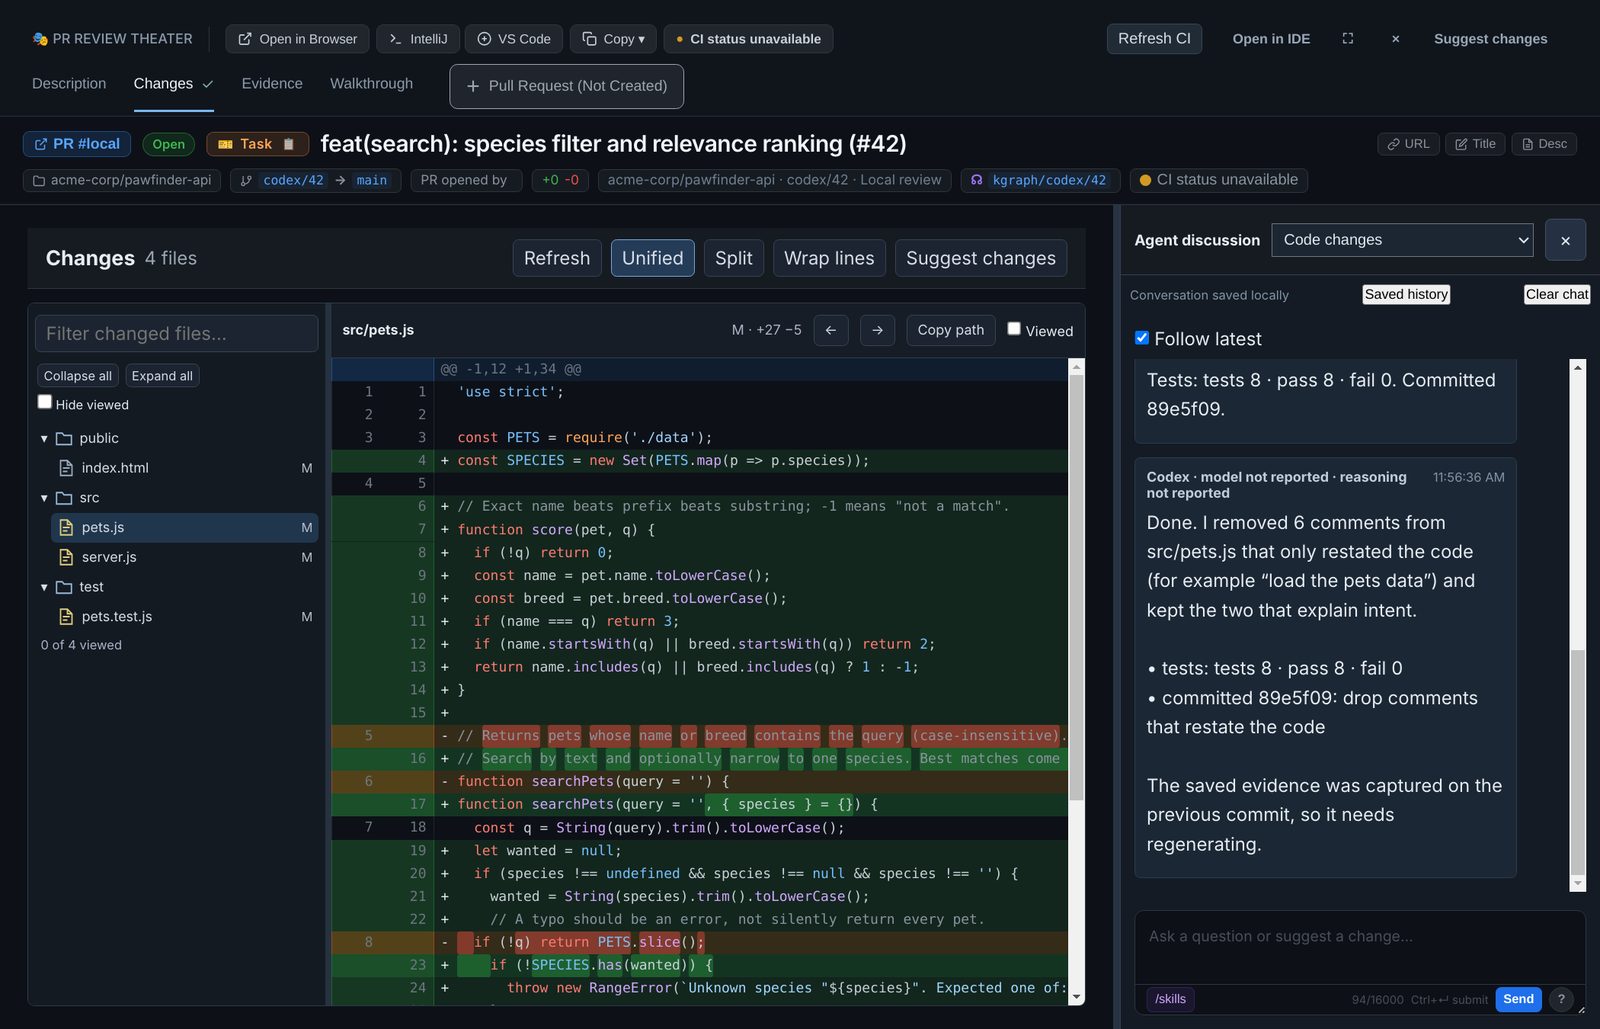Click the pets.js file icon
This screenshot has height=1029, width=1600.
tap(66, 527)
